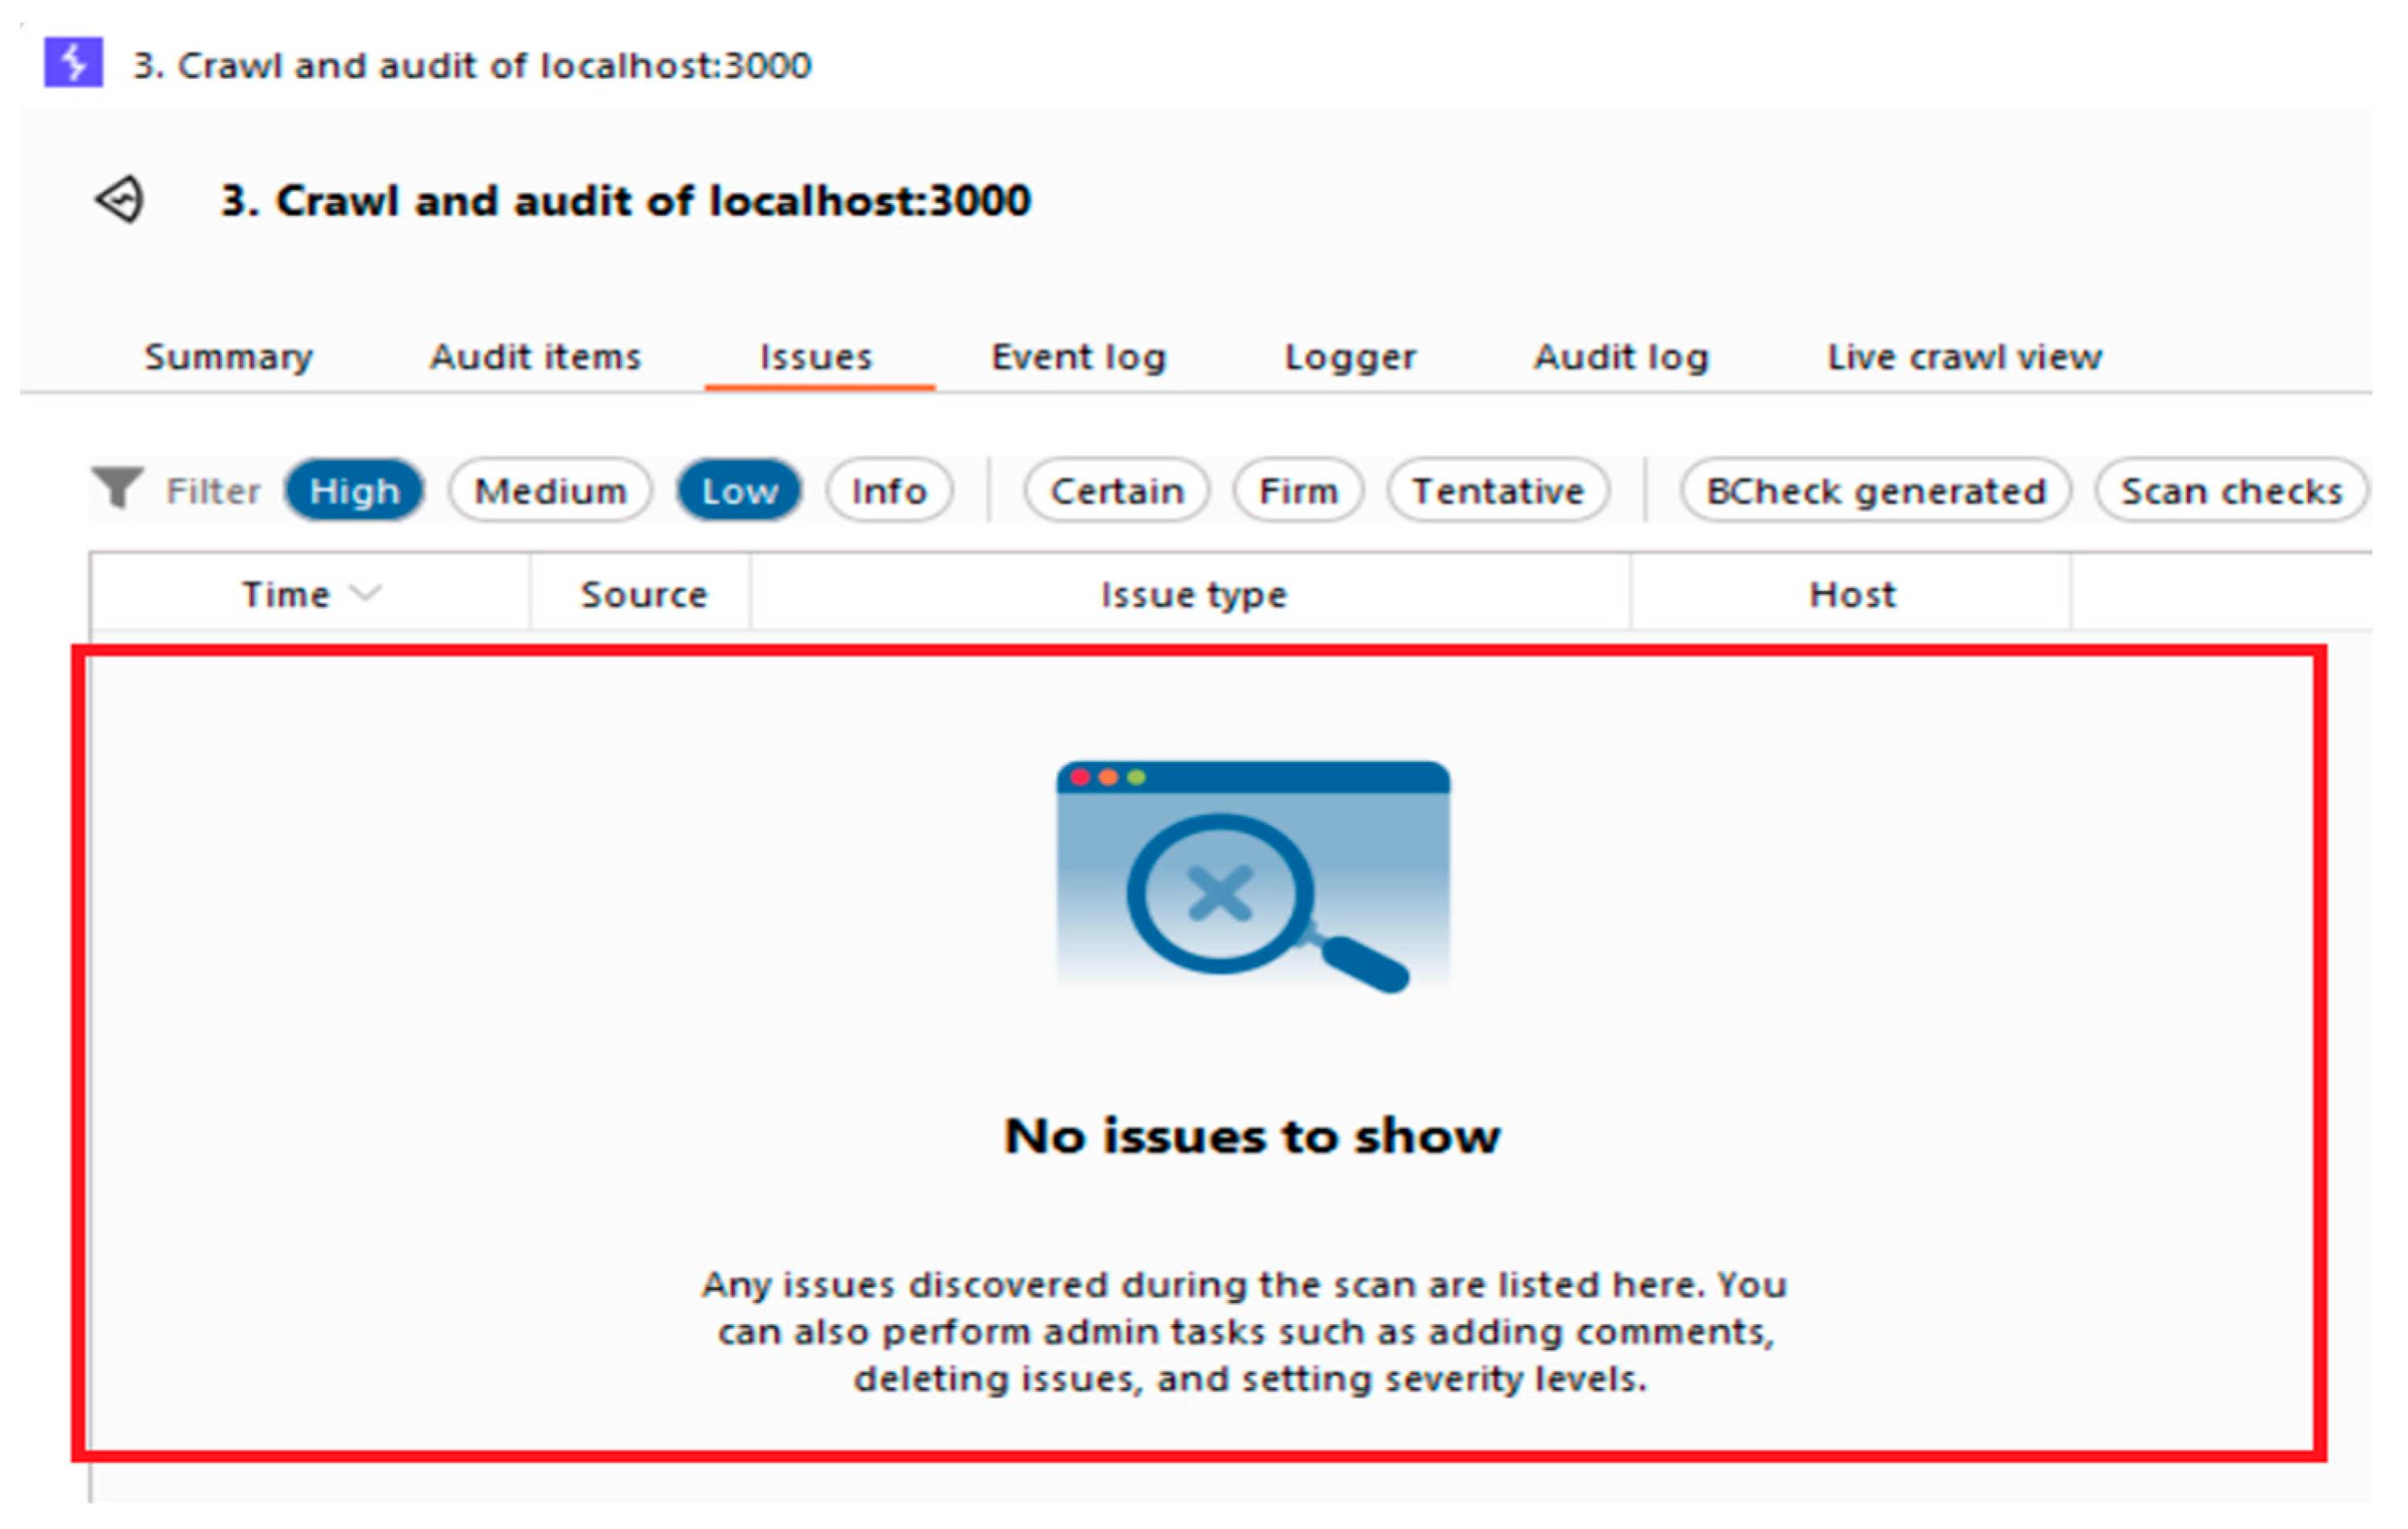Switch to the Audit items tab

(x=535, y=357)
